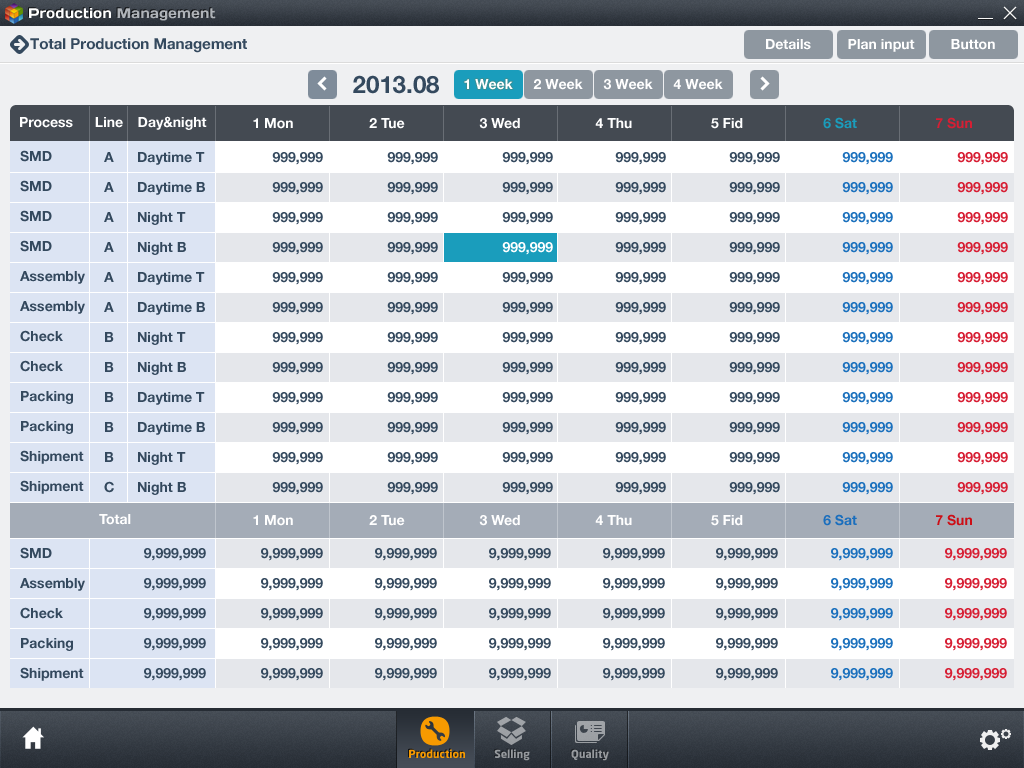Select the 3 Week view
This screenshot has height=768, width=1024.
point(628,84)
